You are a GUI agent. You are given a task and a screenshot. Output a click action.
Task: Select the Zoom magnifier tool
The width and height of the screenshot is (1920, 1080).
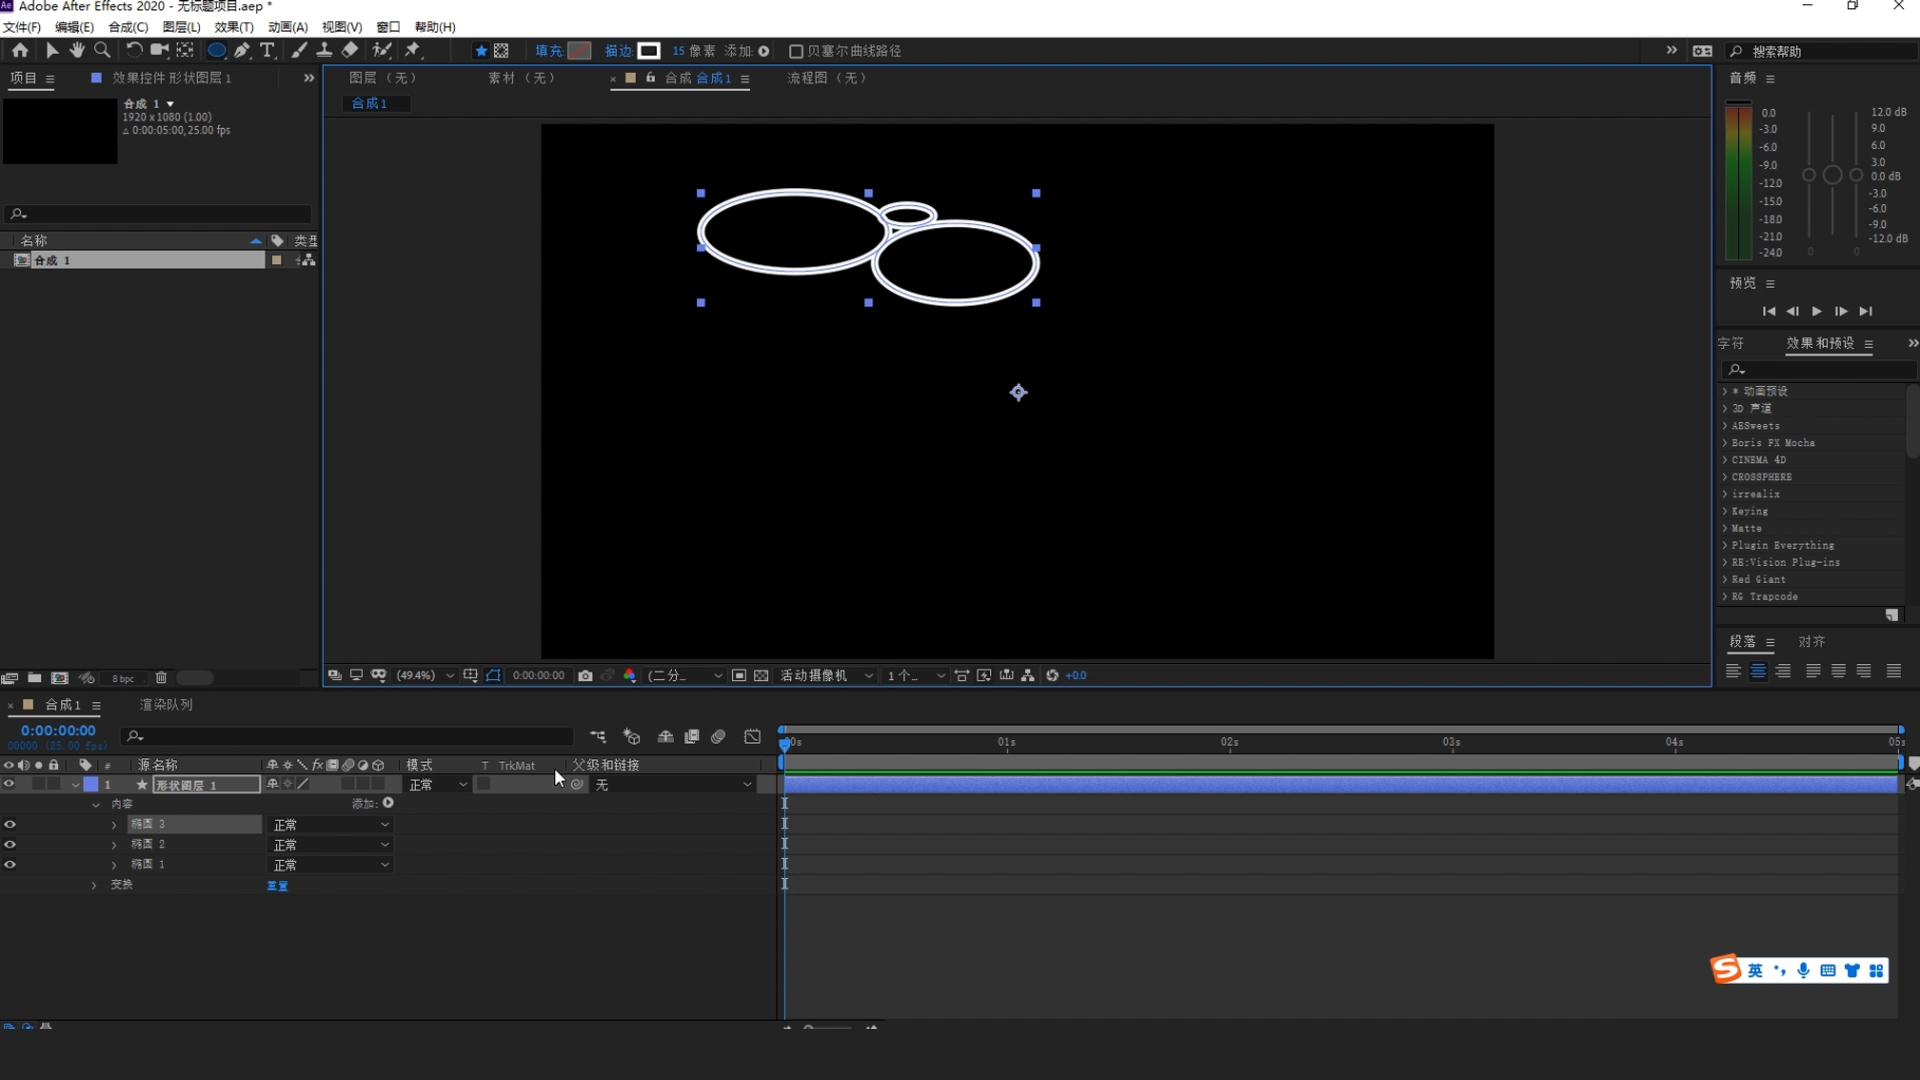pos(102,50)
